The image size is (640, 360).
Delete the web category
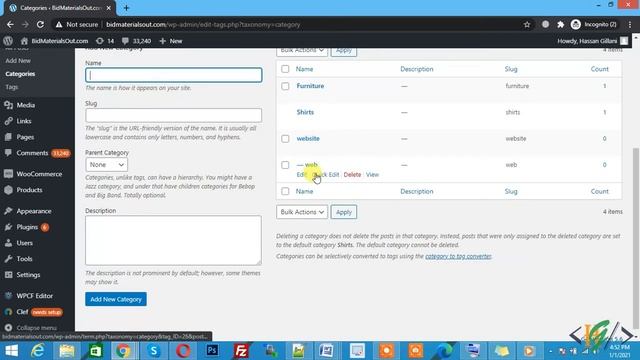(352, 175)
